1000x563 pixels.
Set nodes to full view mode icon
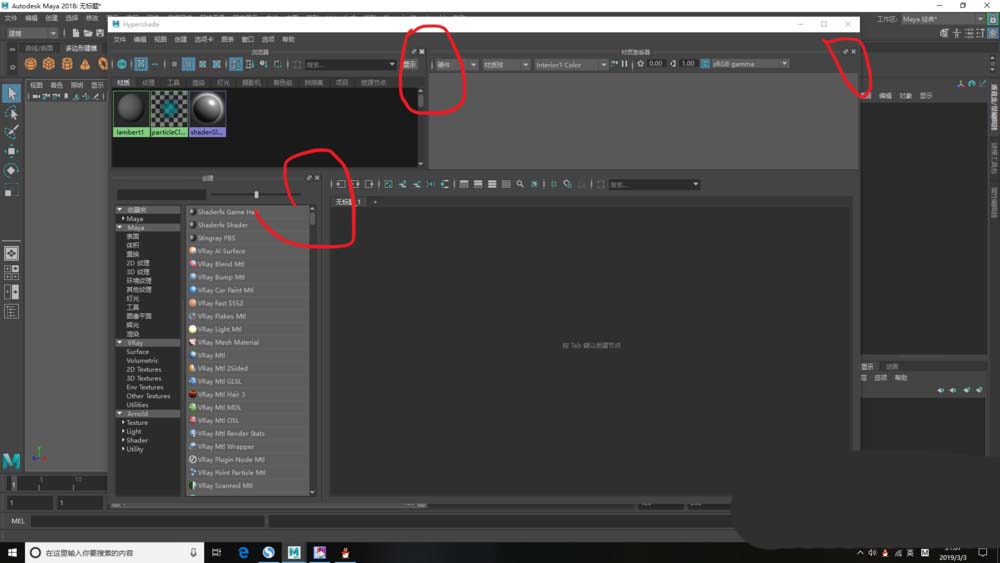point(492,184)
